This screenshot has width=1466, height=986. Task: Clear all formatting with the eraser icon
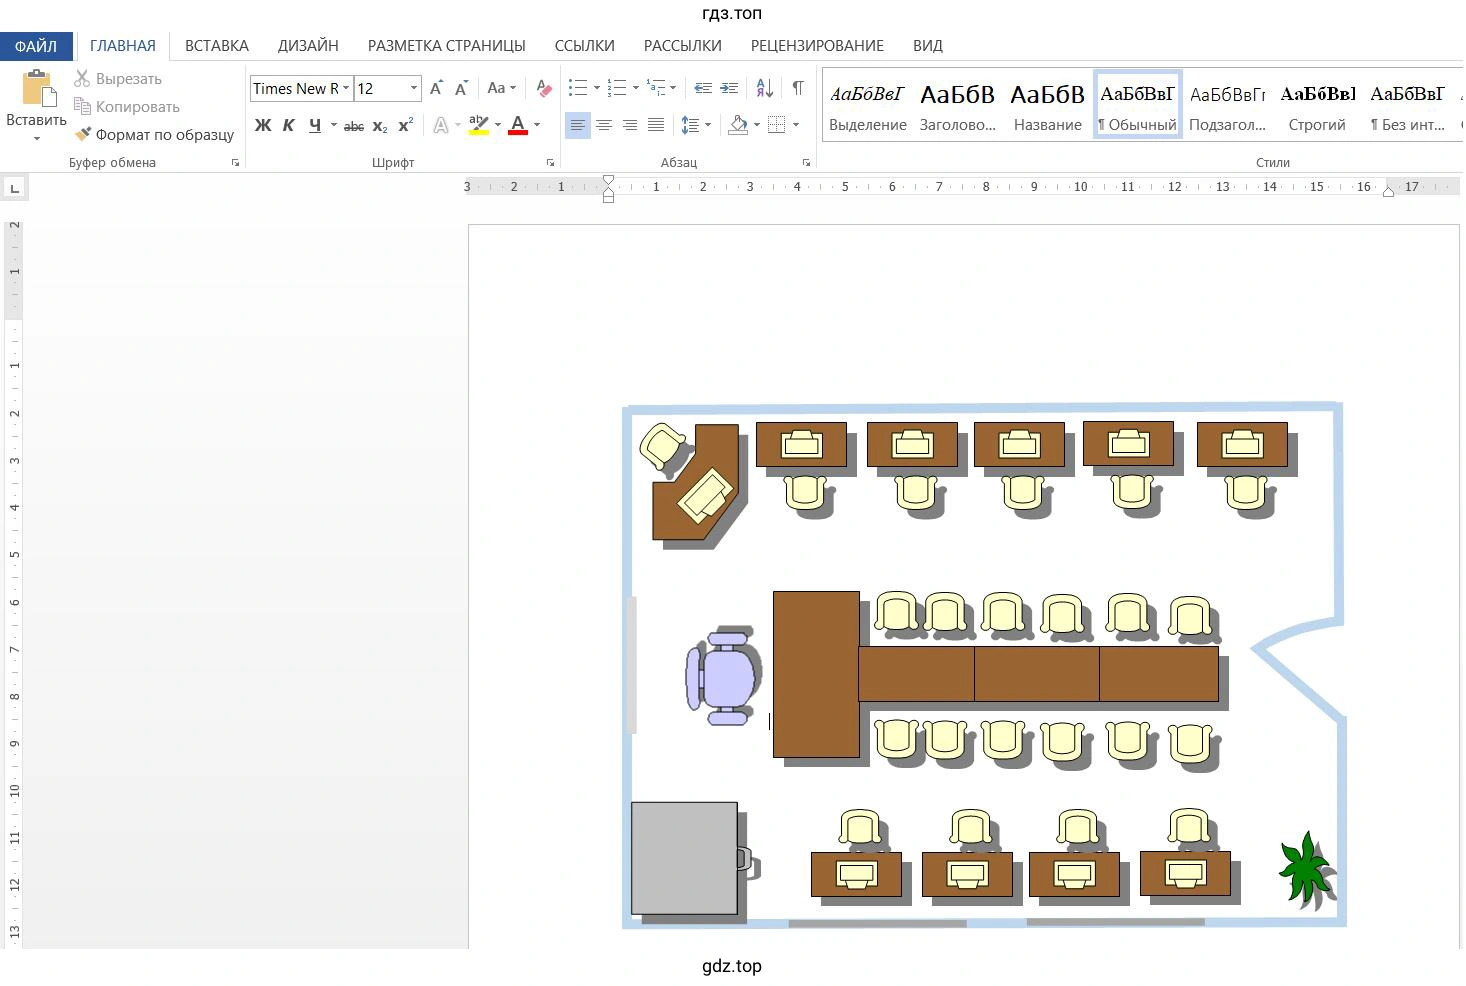(x=543, y=88)
